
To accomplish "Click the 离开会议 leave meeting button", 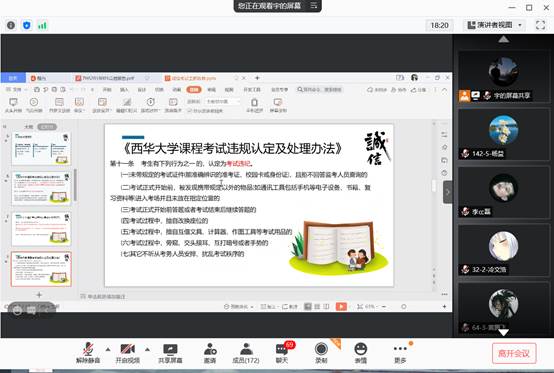I will [514, 353].
